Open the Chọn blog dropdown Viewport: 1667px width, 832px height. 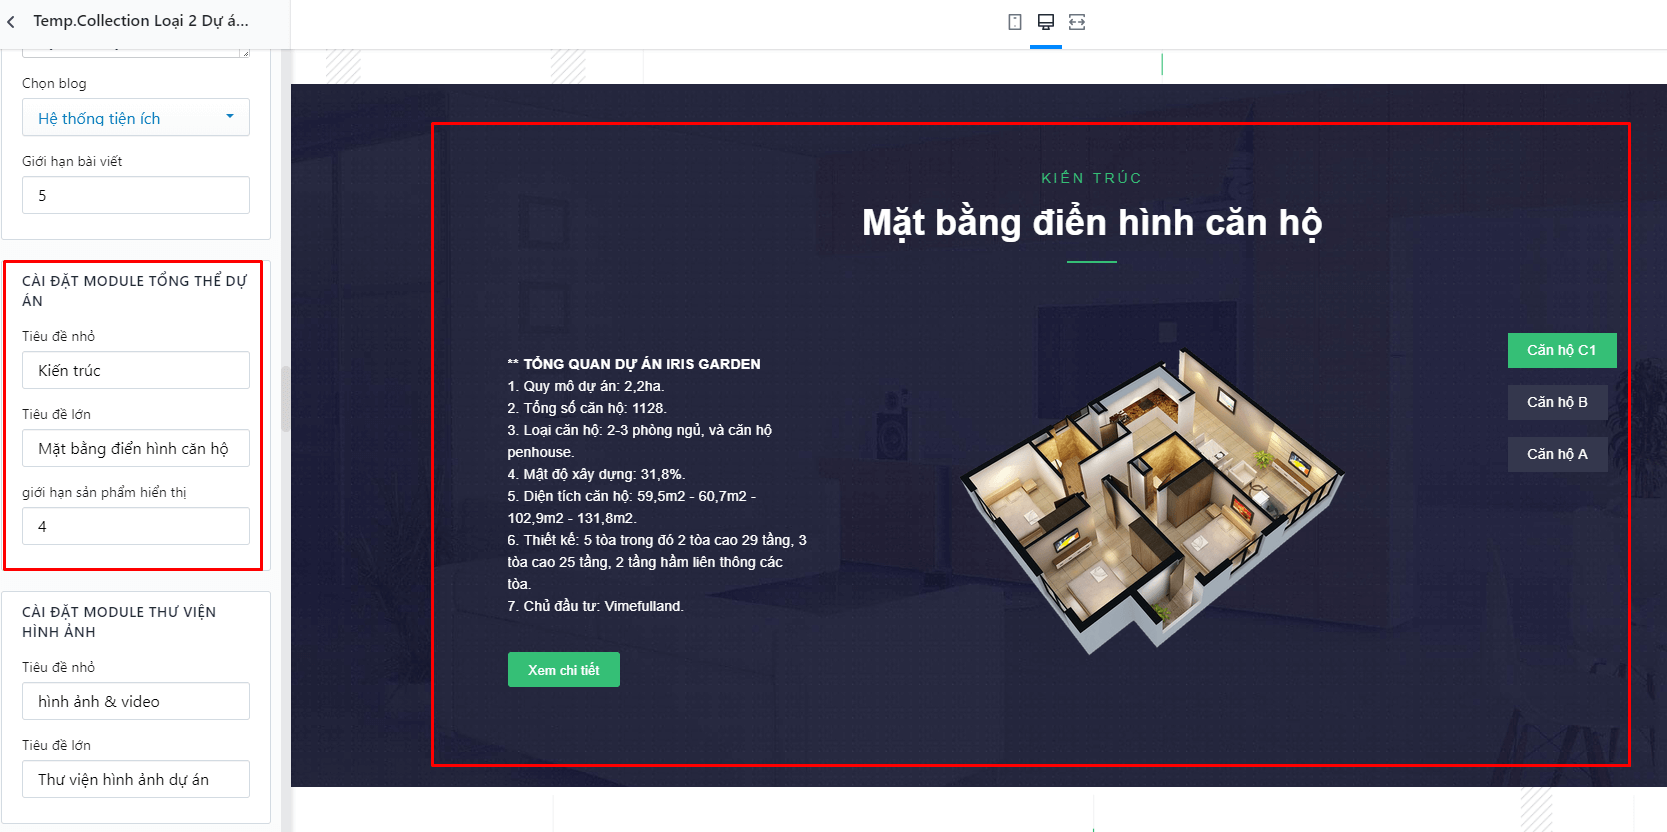pyautogui.click(x=136, y=118)
